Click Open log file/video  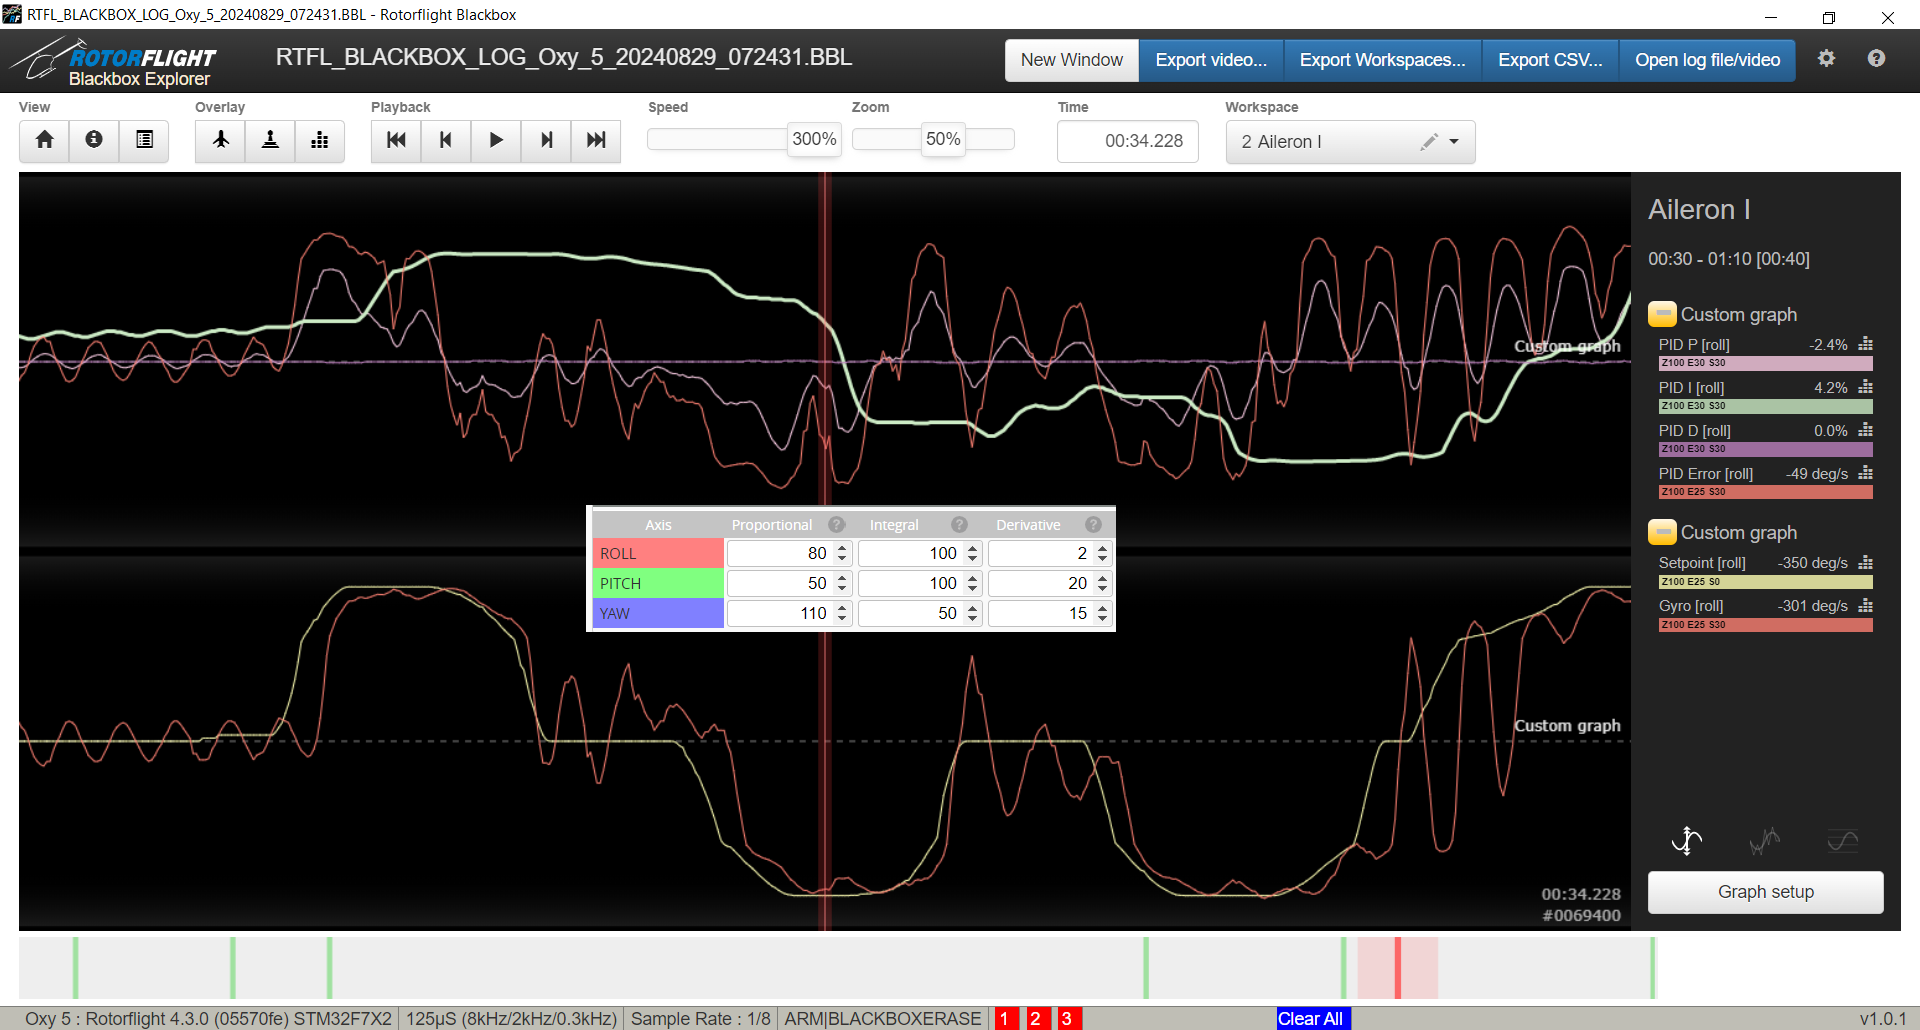[1707, 60]
